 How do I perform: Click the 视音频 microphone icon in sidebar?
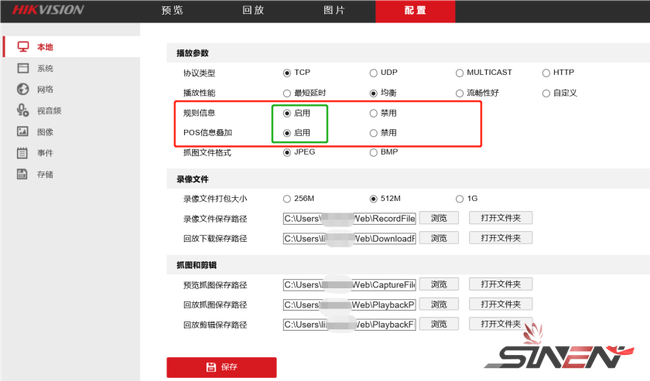coord(23,110)
